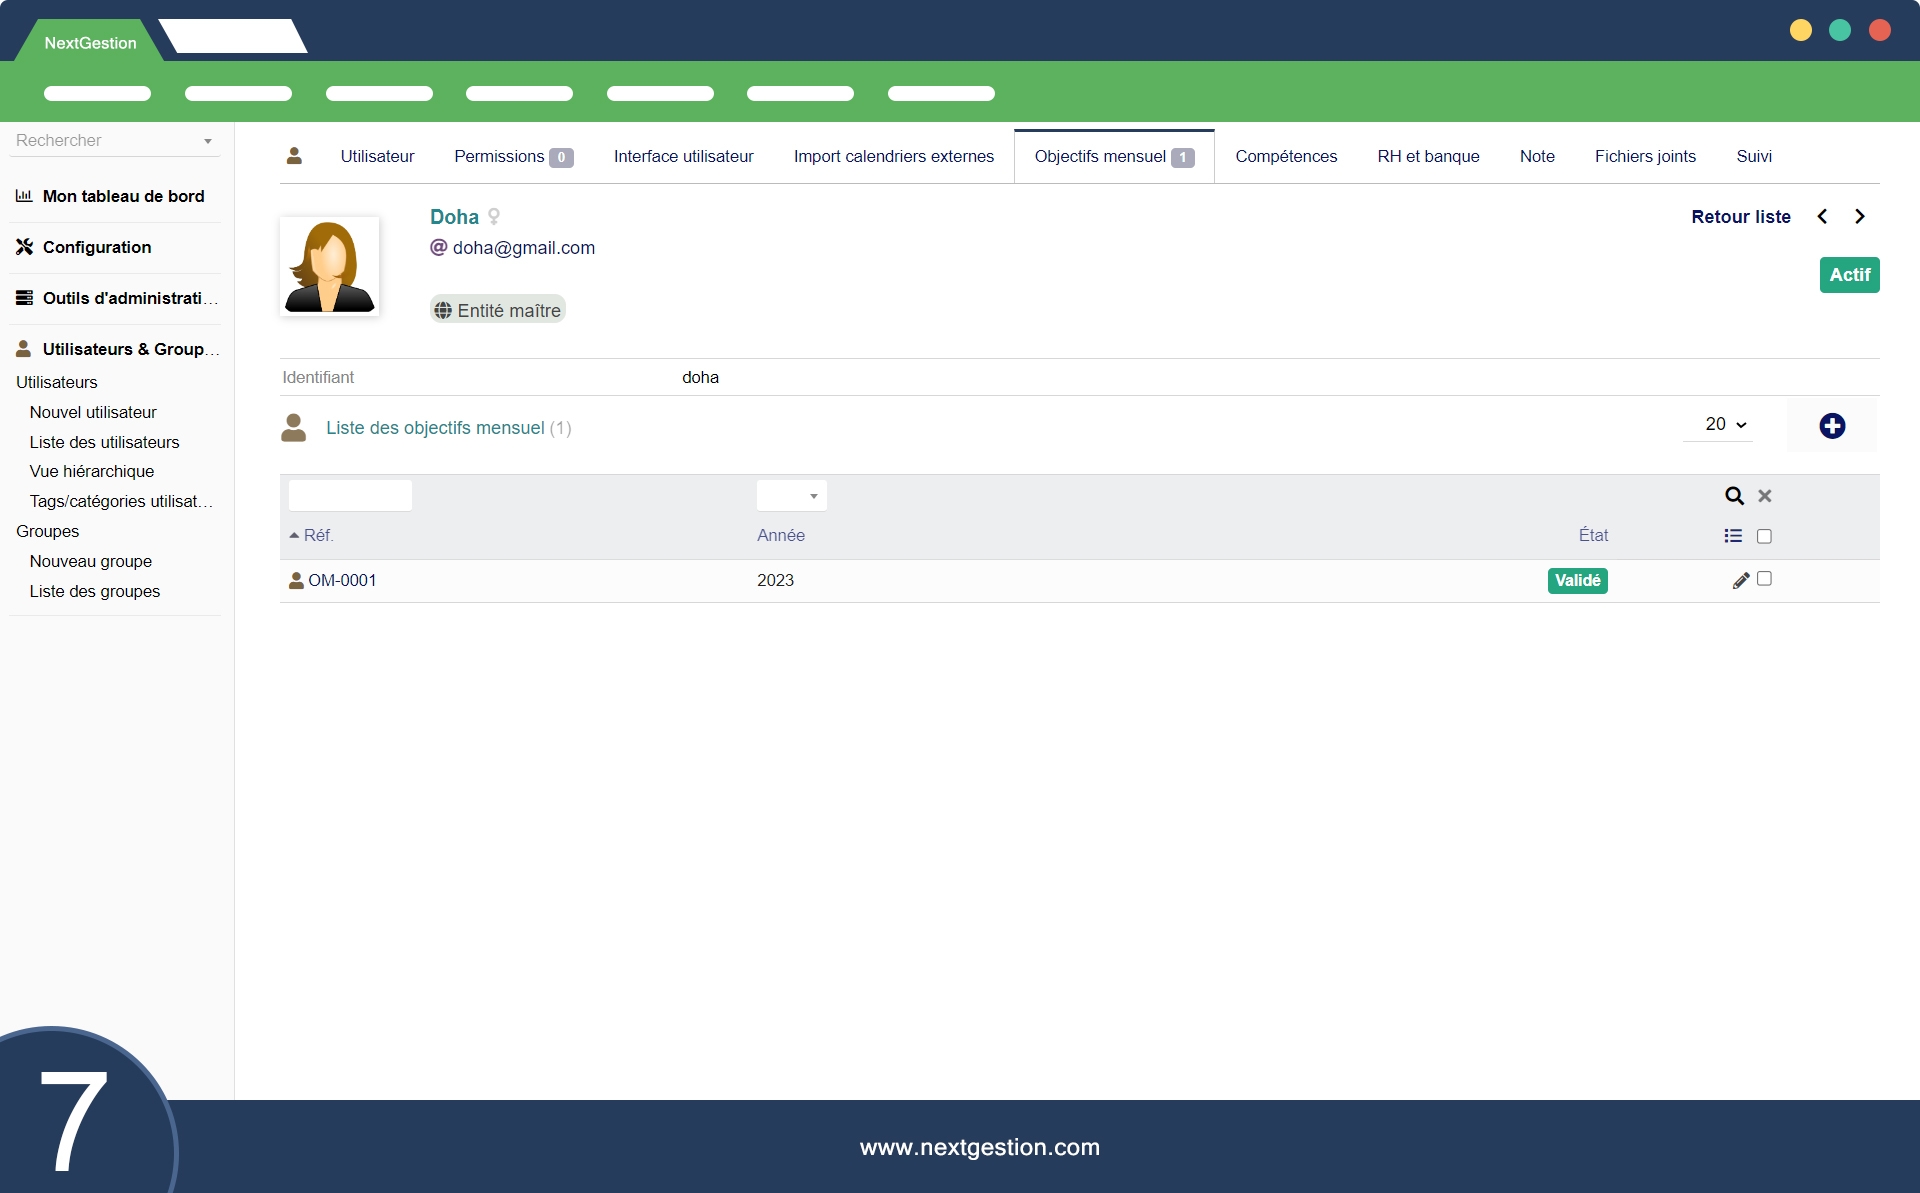Image resolution: width=1920 pixels, height=1193 pixels.
Task: Open the column selector list icon
Action: click(x=1733, y=536)
